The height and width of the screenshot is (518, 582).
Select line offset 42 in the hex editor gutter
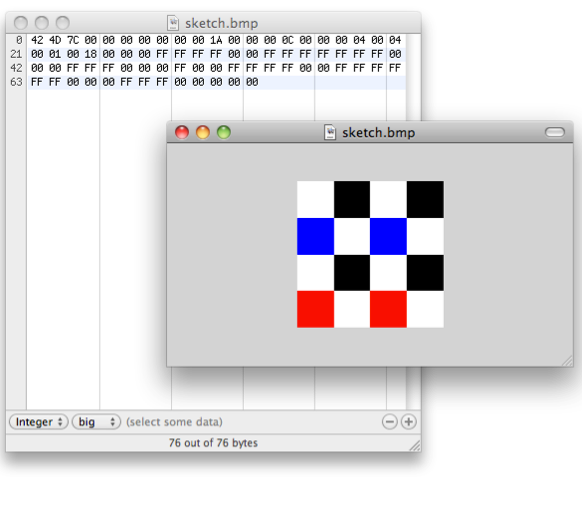point(16,68)
